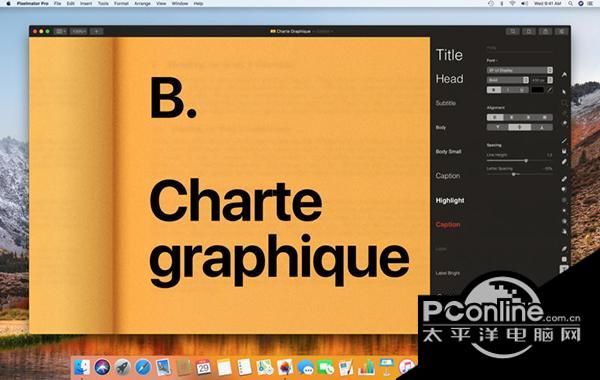Toggle Italic text formatting
This screenshot has width=600, height=380.
point(508,90)
